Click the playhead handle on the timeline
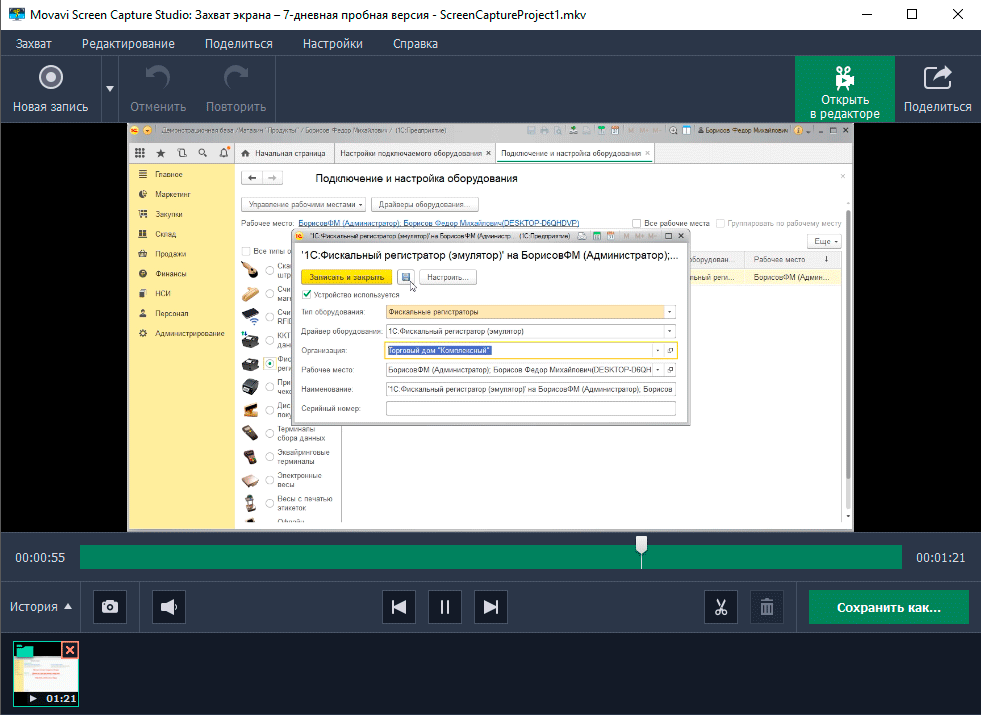Screen dimensions: 981x715 click(x=642, y=544)
